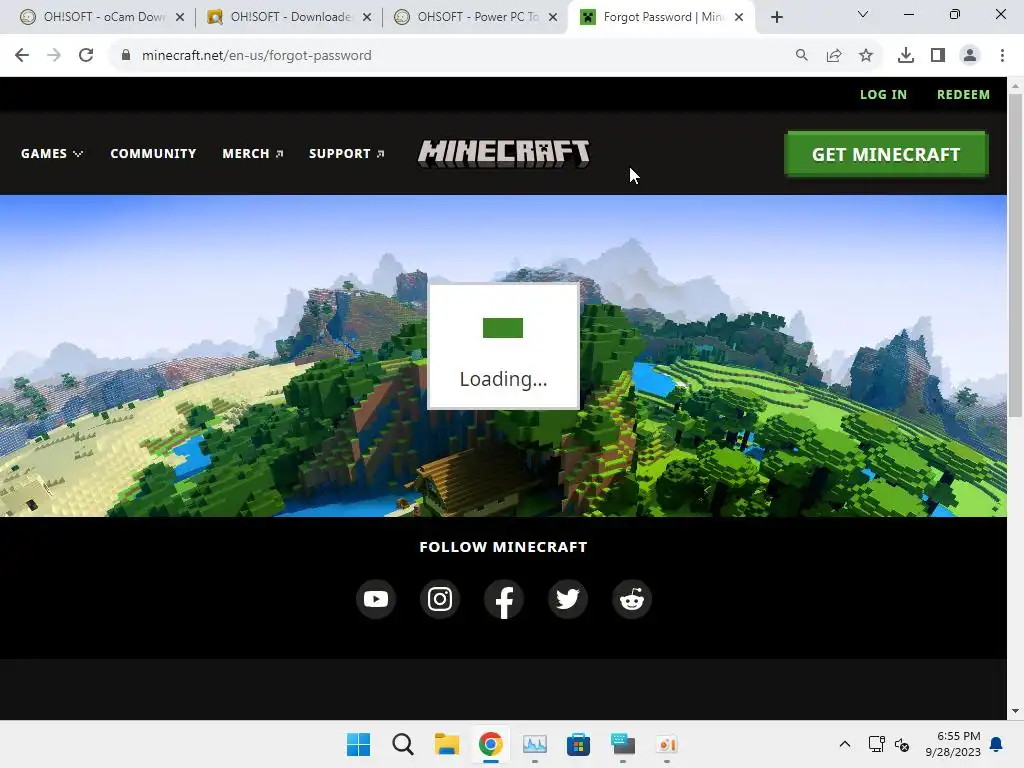Click the FOLLOW MINECRAFT heading
1024x768 pixels.
pyautogui.click(x=504, y=547)
